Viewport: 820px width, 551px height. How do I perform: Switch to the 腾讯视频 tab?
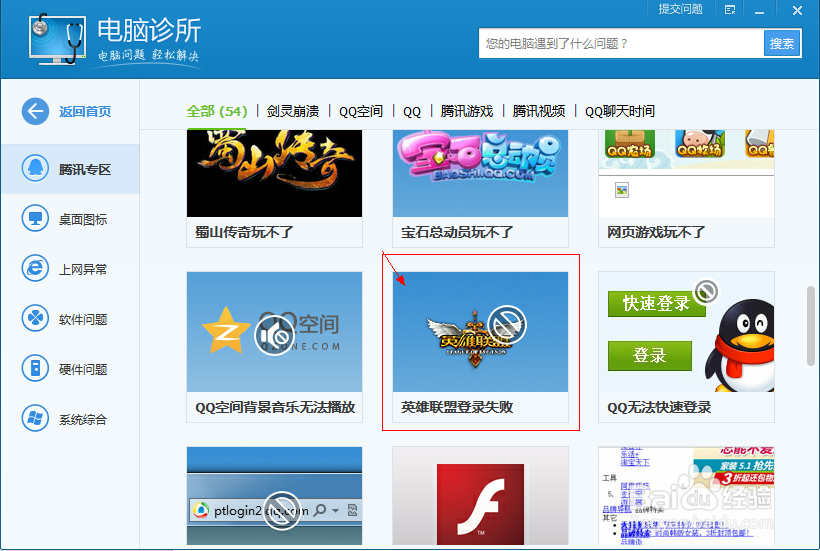click(539, 111)
